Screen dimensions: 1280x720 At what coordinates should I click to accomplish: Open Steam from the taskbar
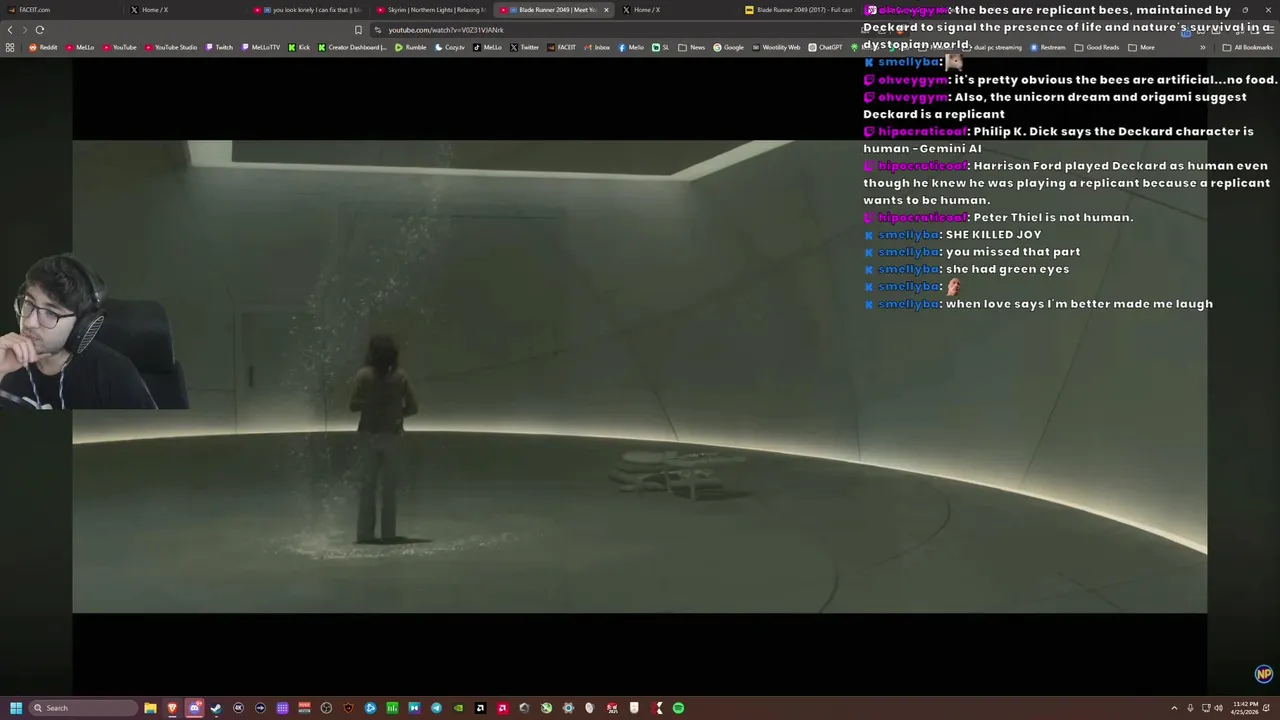216,708
